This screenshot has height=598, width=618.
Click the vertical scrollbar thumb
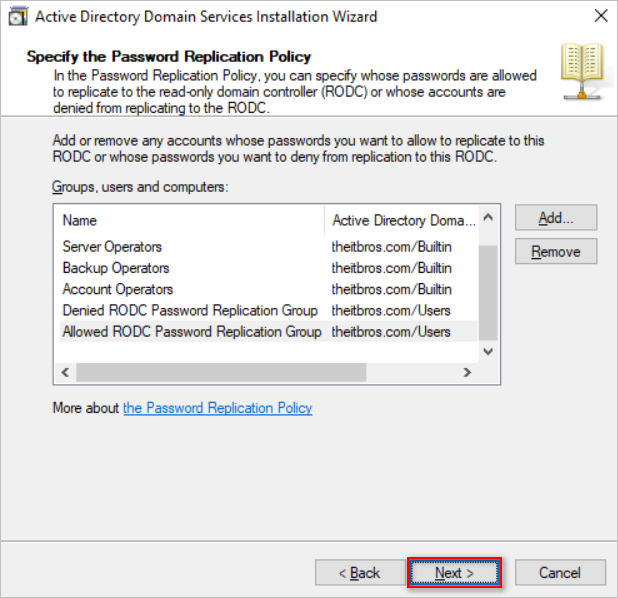488,292
